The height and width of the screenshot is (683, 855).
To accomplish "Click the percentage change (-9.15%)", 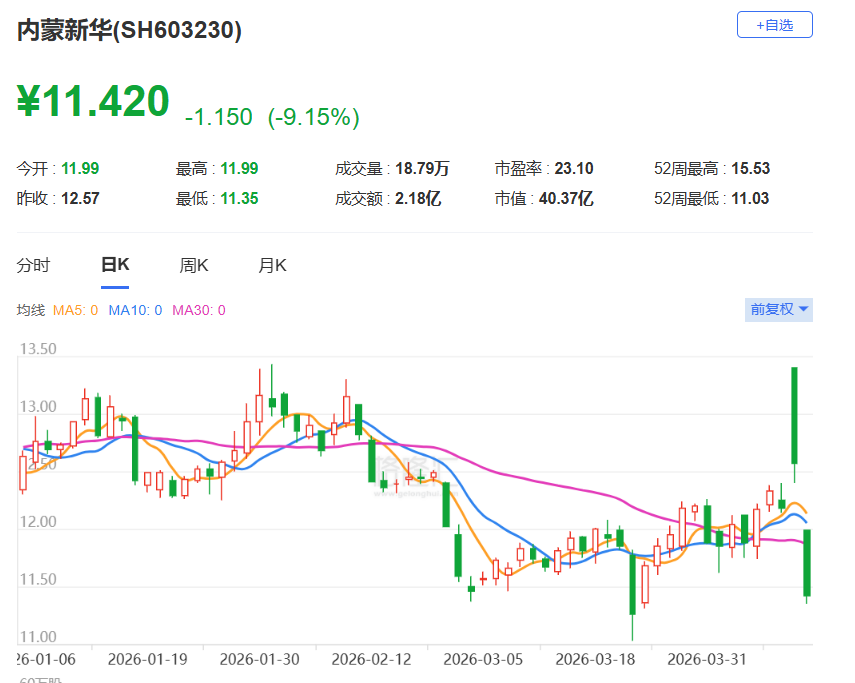I will tap(313, 117).
